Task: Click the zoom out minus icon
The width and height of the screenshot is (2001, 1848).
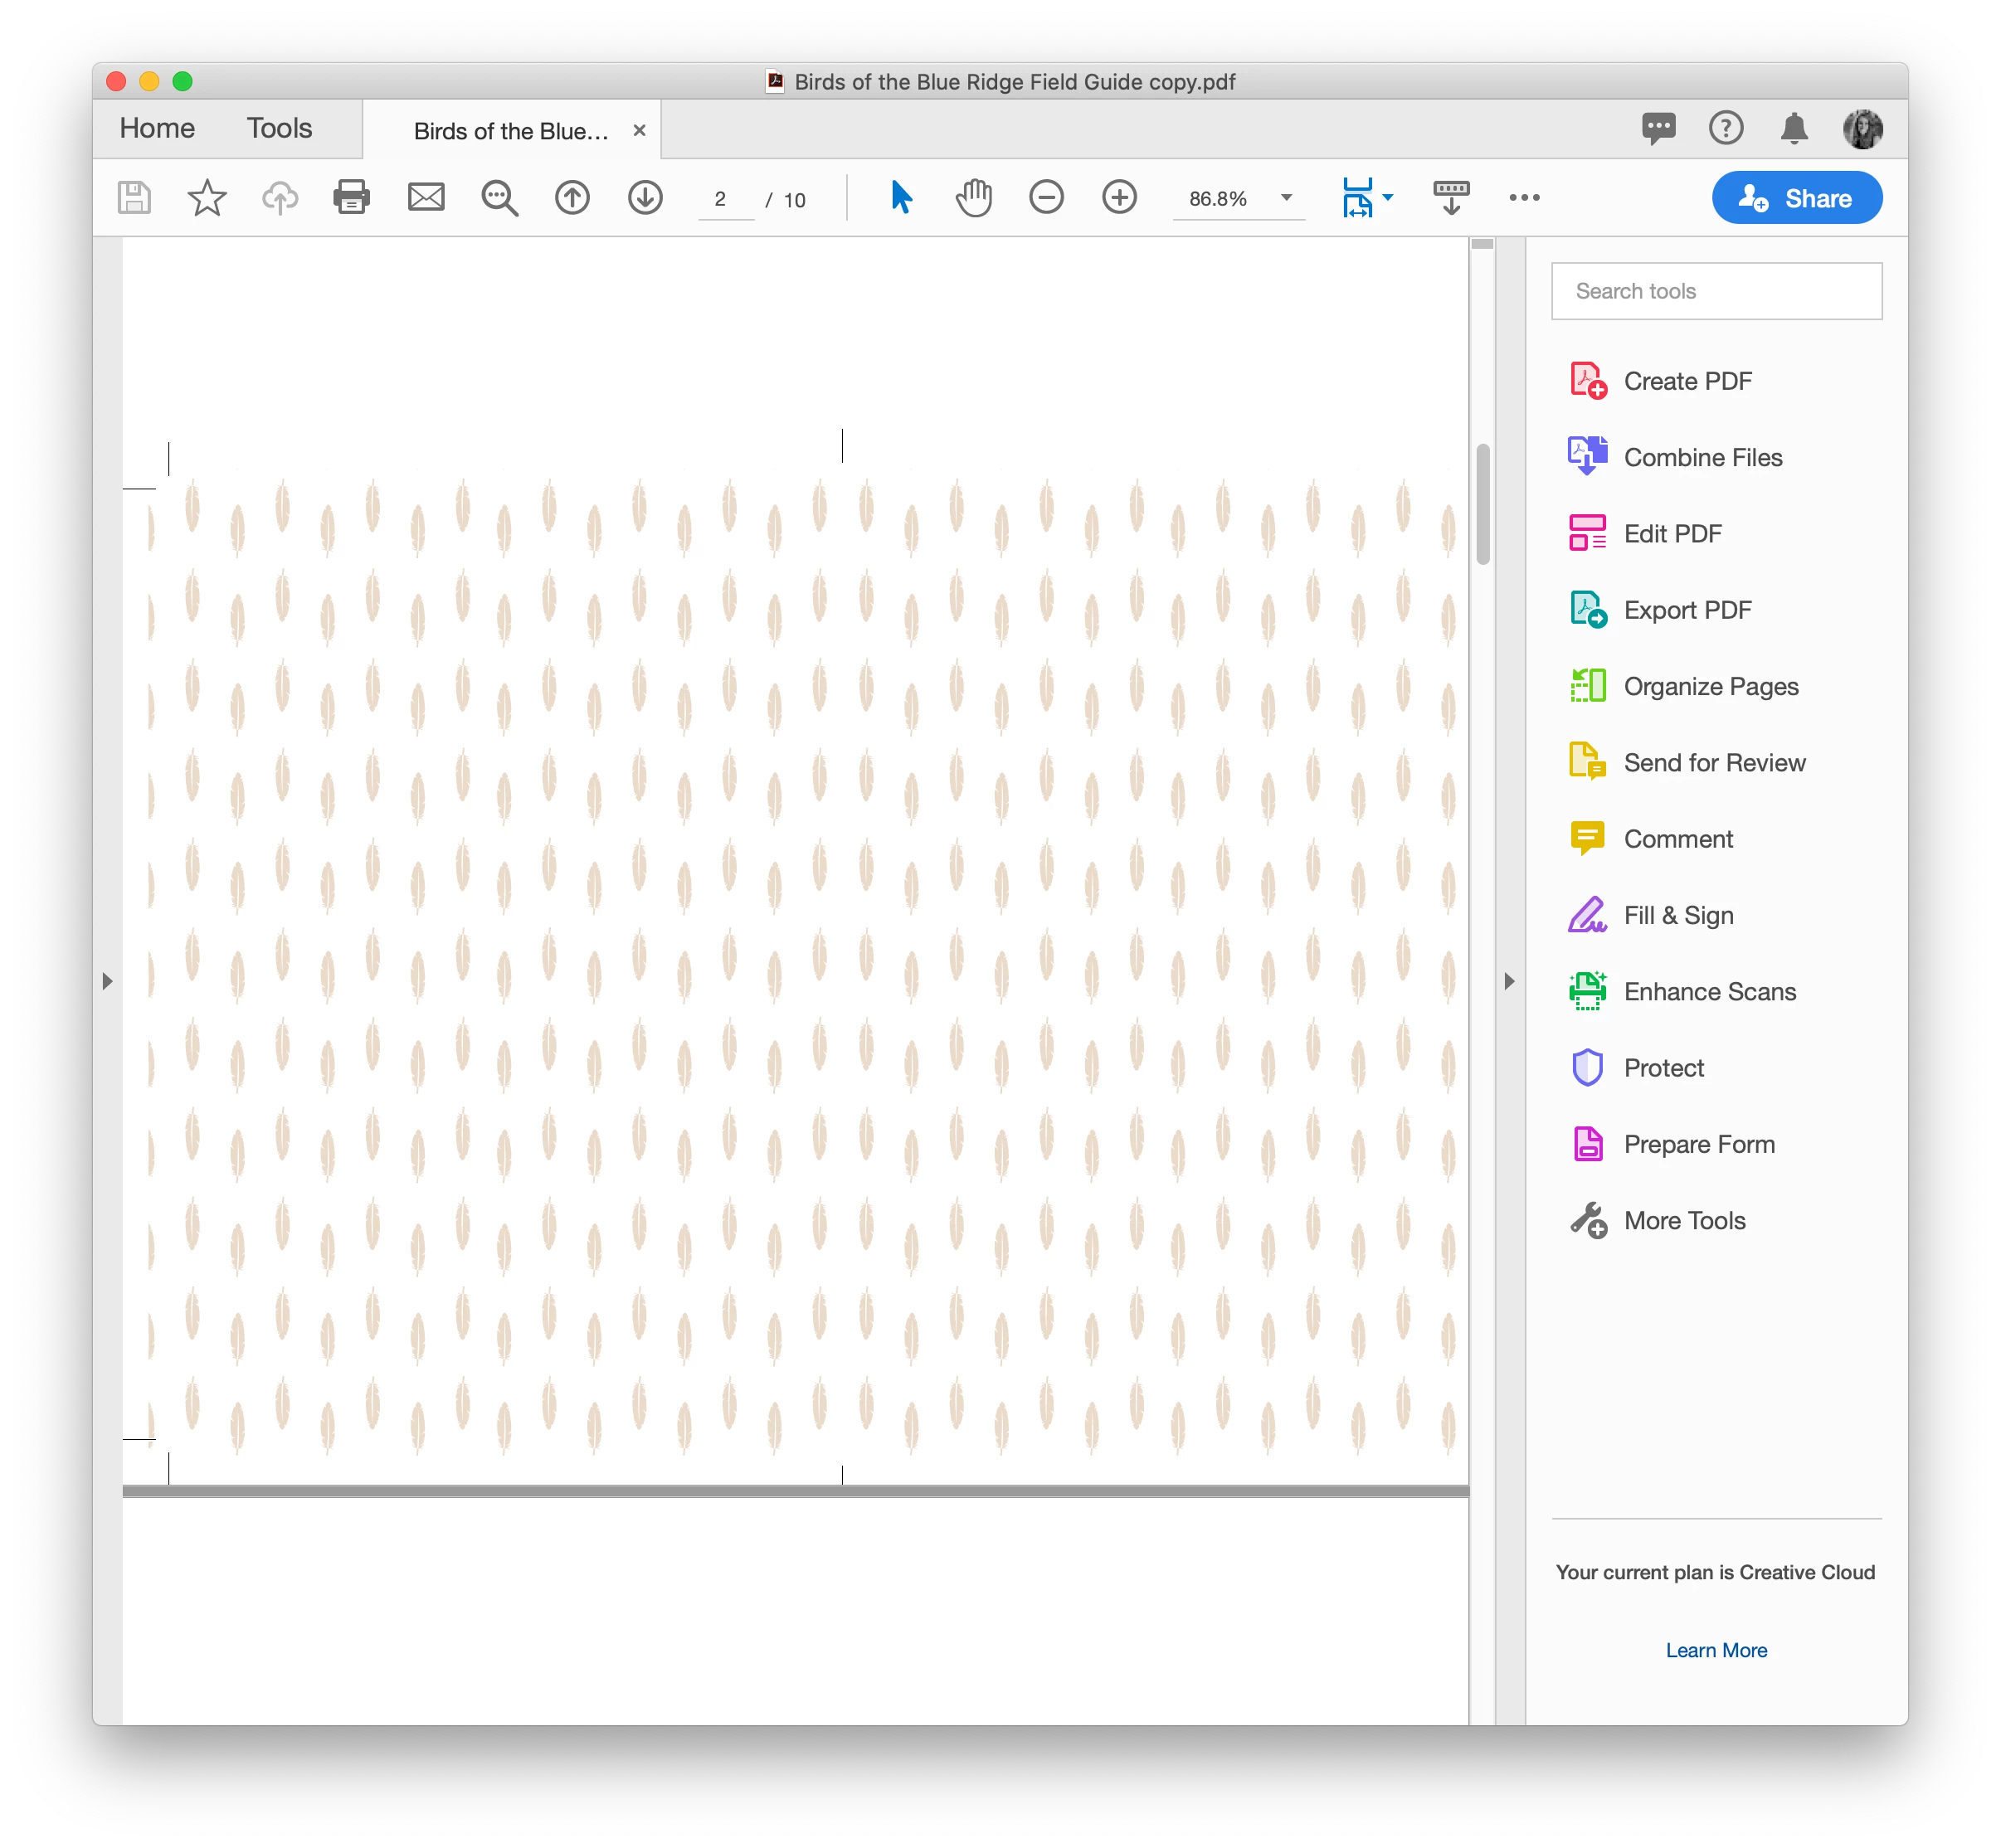Action: [1046, 197]
